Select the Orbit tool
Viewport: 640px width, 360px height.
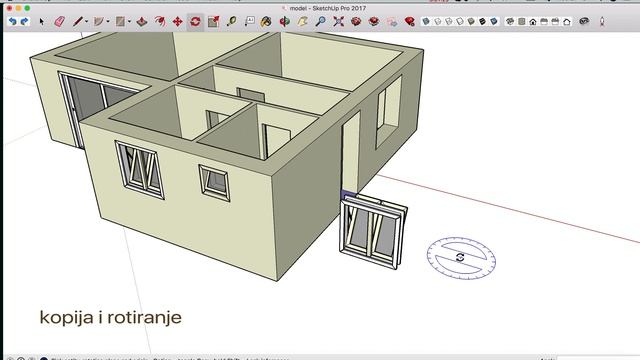point(284,21)
